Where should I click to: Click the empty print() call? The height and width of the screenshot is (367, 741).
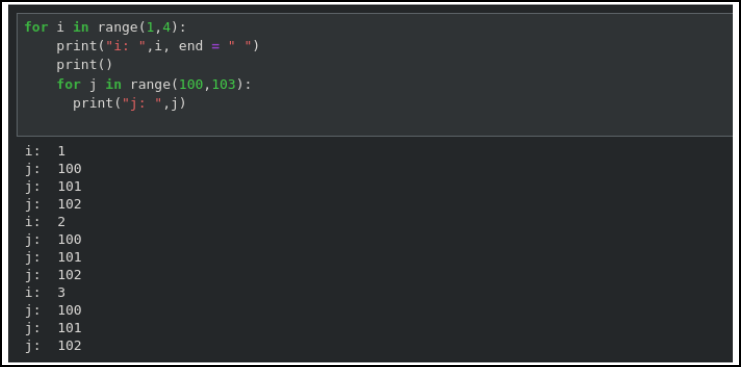85,65
